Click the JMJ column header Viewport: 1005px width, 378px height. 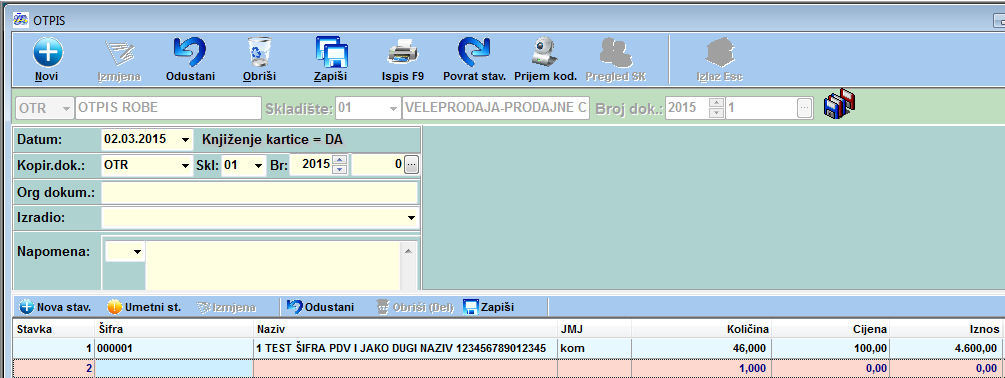click(x=594, y=329)
